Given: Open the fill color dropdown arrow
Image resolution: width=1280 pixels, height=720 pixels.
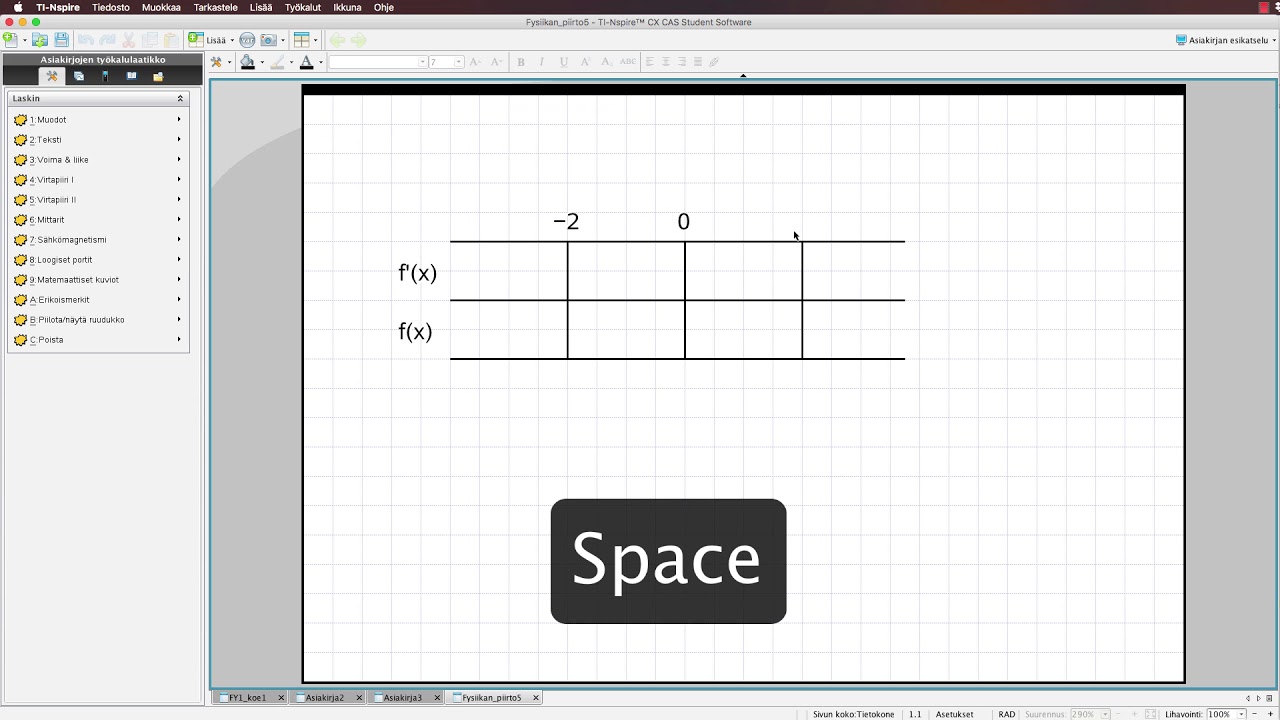Looking at the screenshot, I should coord(262,63).
